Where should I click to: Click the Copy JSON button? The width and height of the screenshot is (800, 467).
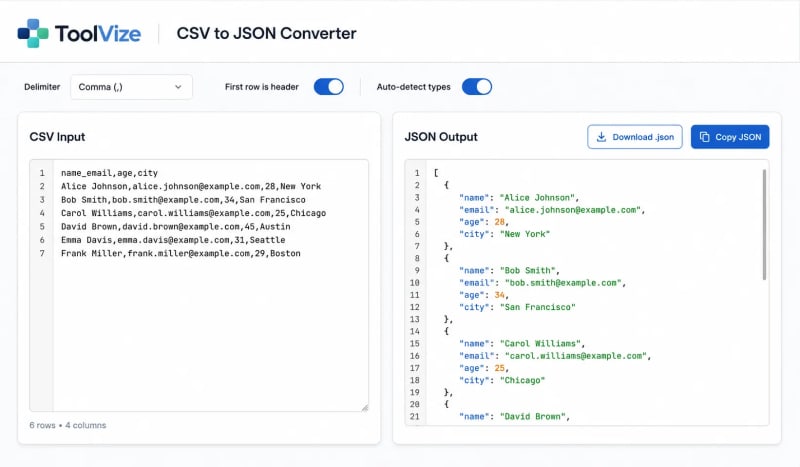(730, 137)
